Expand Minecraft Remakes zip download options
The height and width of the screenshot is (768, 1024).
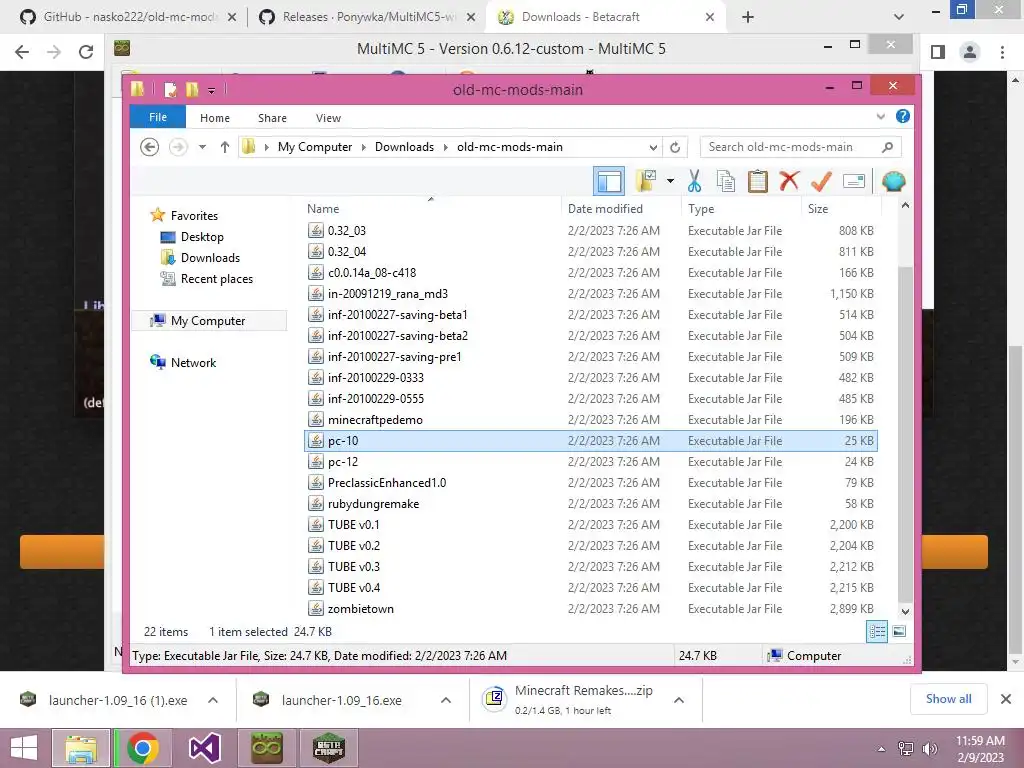click(x=679, y=700)
